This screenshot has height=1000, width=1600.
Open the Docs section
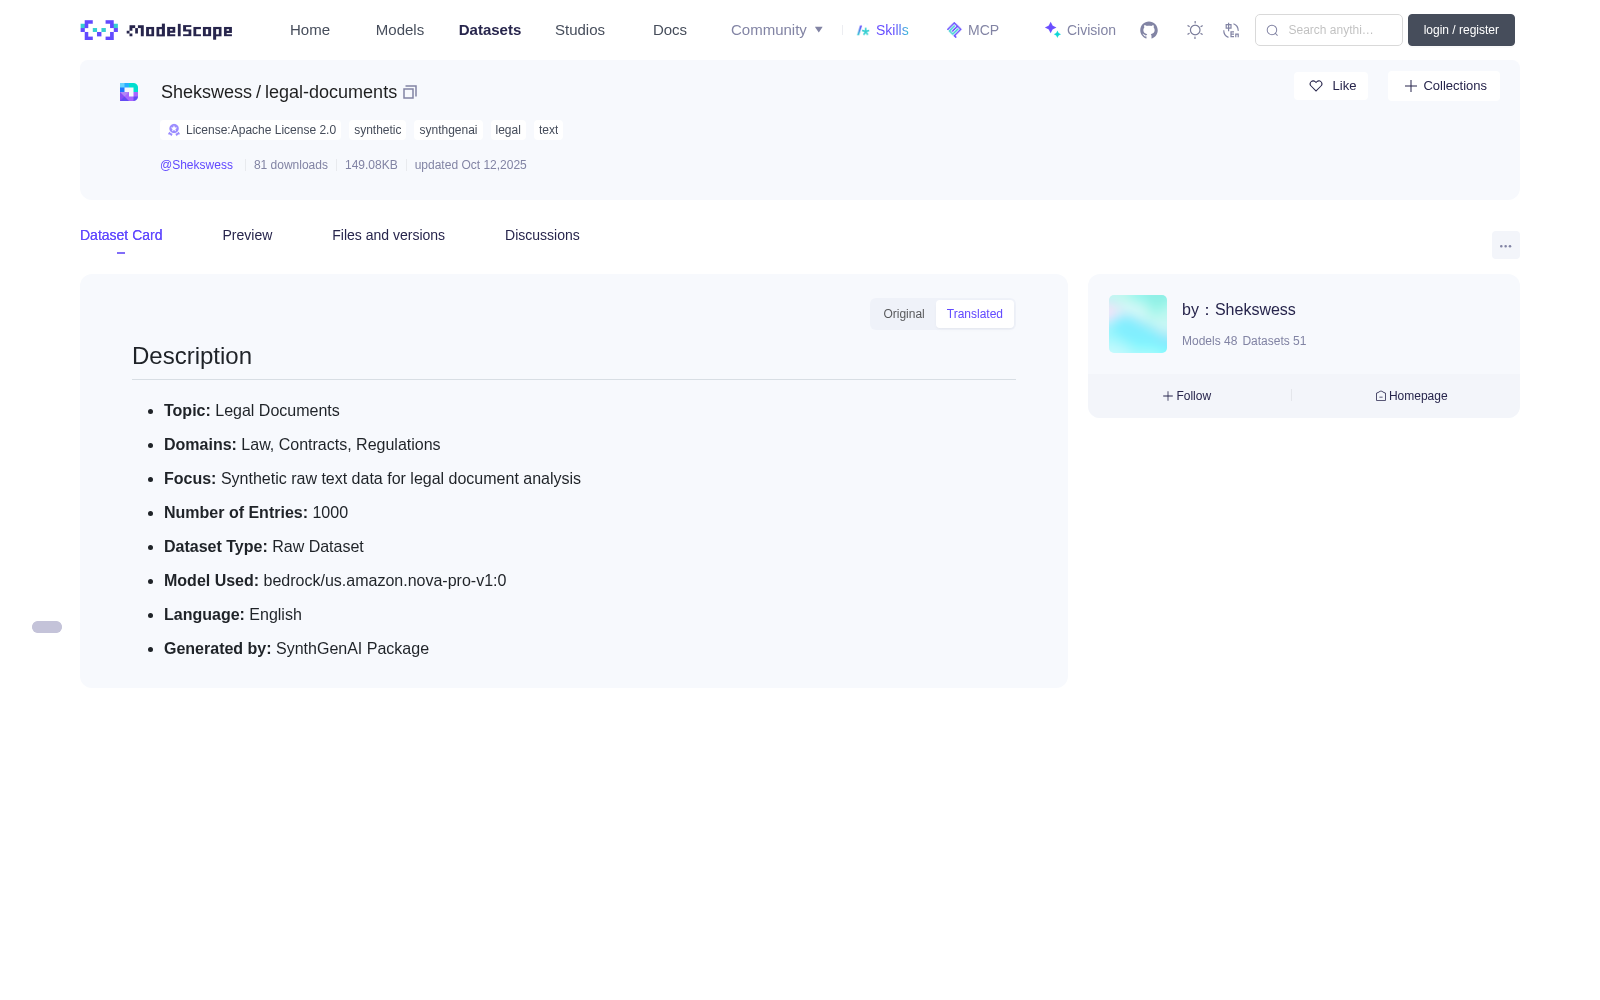click(x=670, y=30)
